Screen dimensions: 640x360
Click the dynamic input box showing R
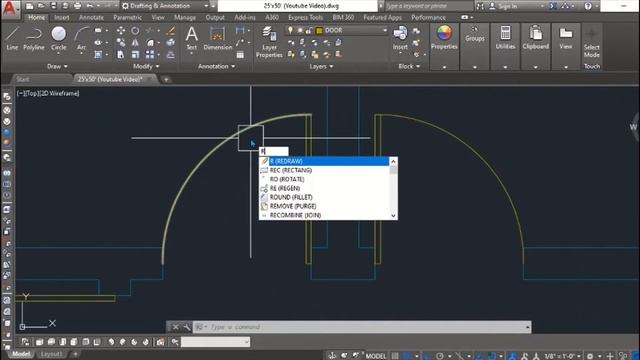tap(273, 151)
